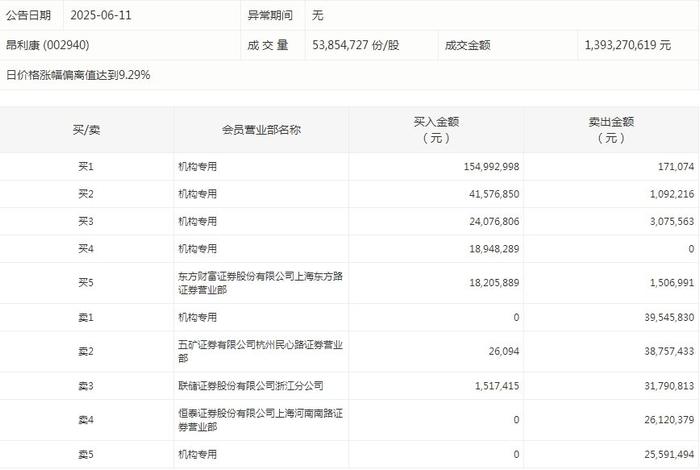Click the 买入金额（元） column header
Screen dimensions: 700x470
tap(436, 130)
